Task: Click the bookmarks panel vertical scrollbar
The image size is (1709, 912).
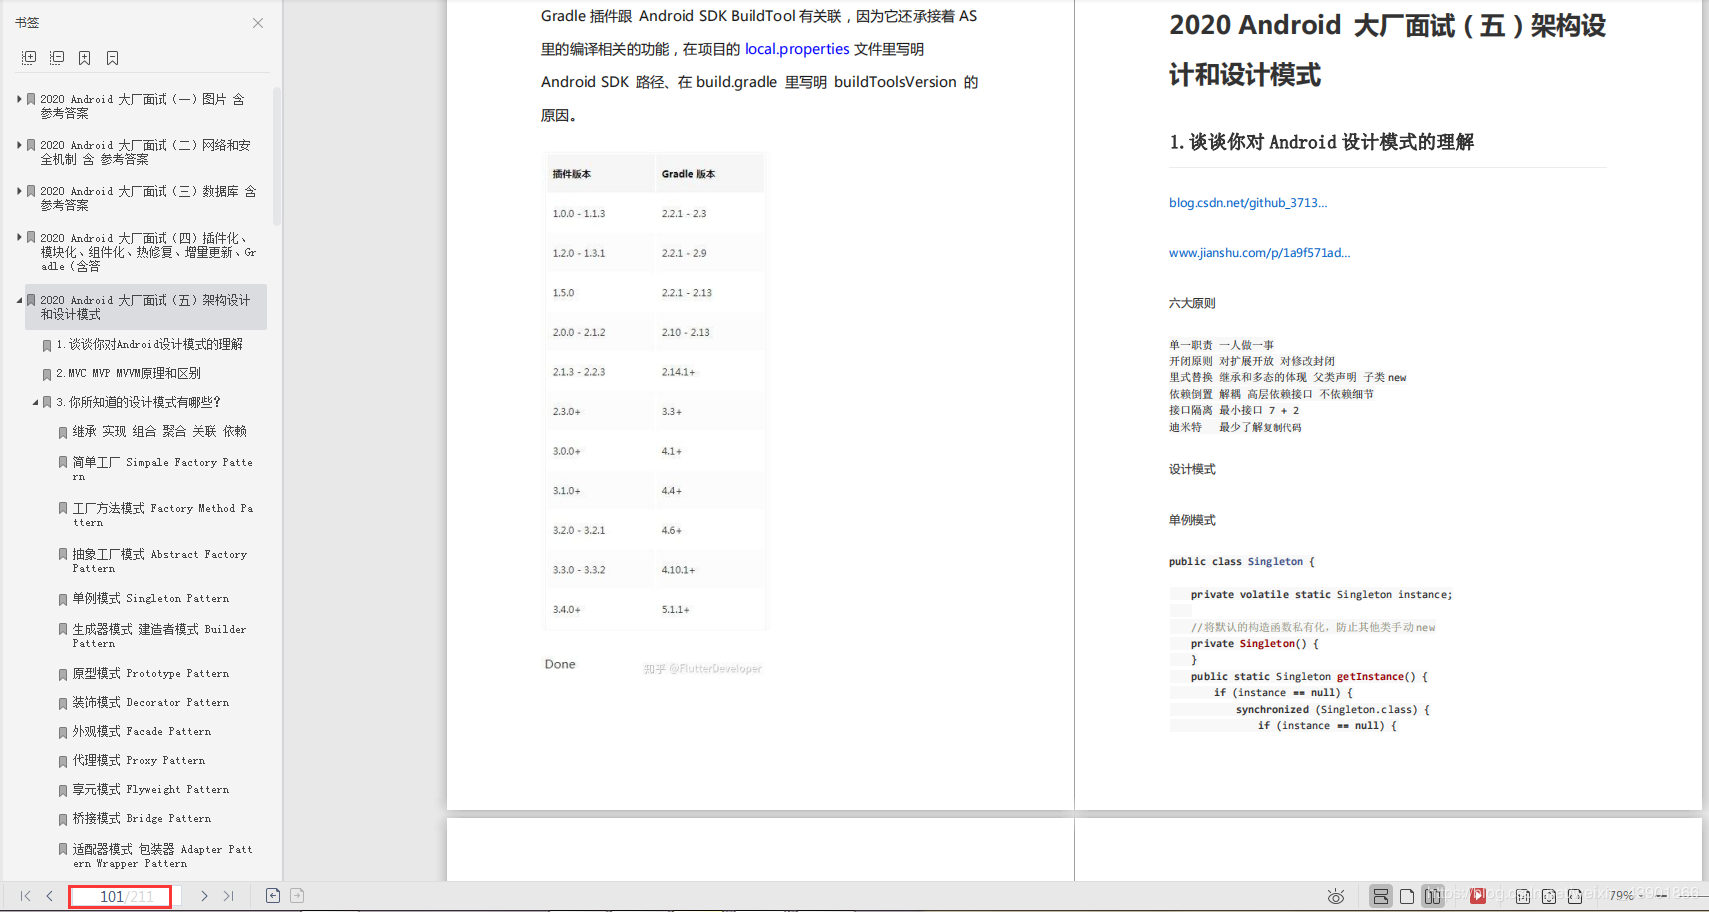Action: click(276, 157)
